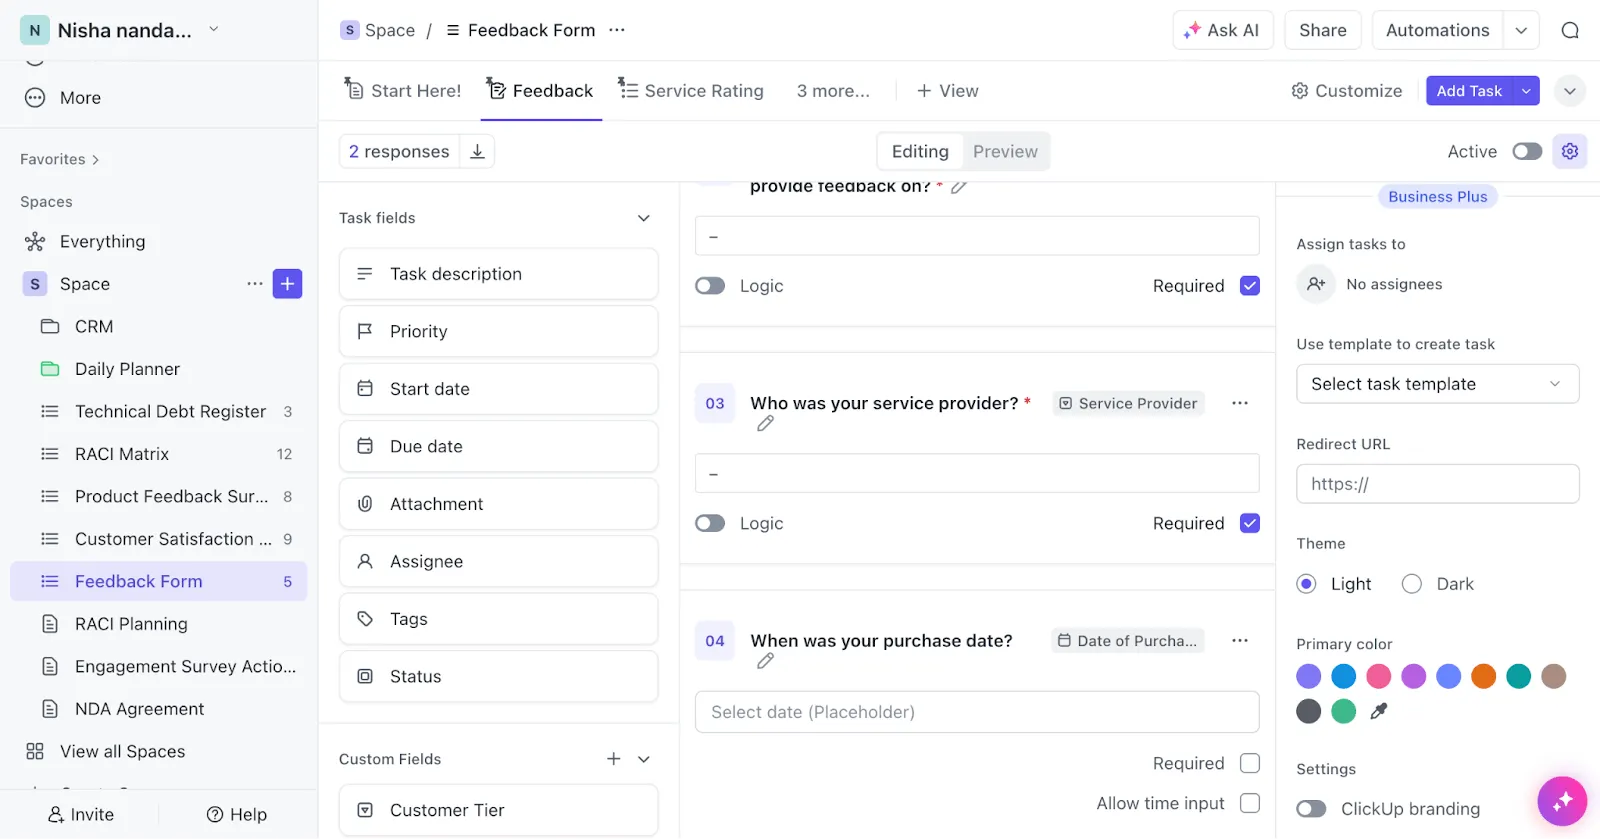The height and width of the screenshot is (839, 1600).
Task: Add a new View
Action: click(947, 91)
